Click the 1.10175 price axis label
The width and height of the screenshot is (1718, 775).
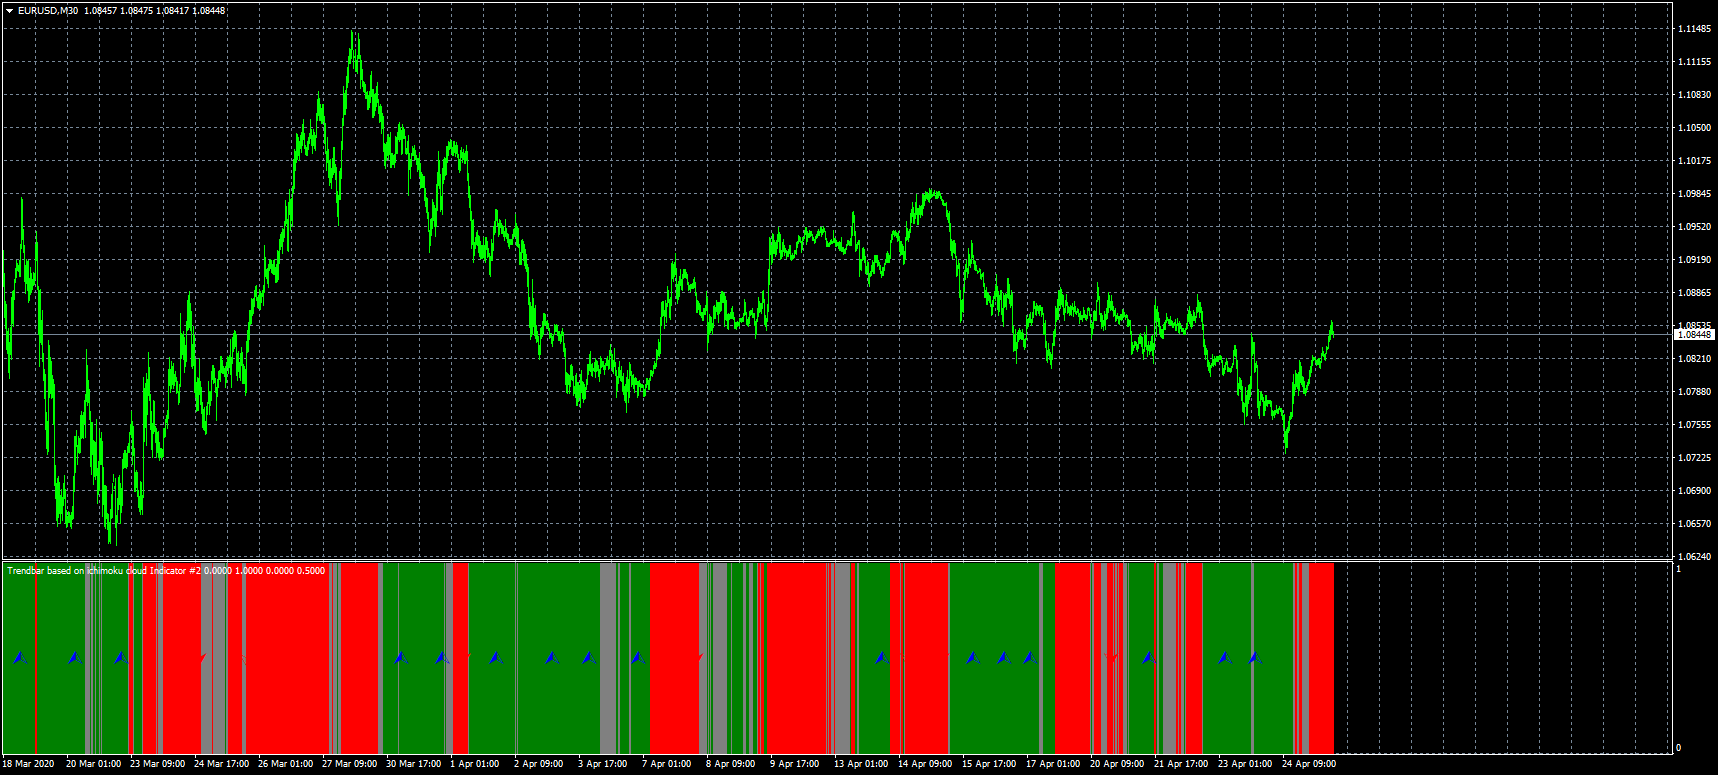1694,161
